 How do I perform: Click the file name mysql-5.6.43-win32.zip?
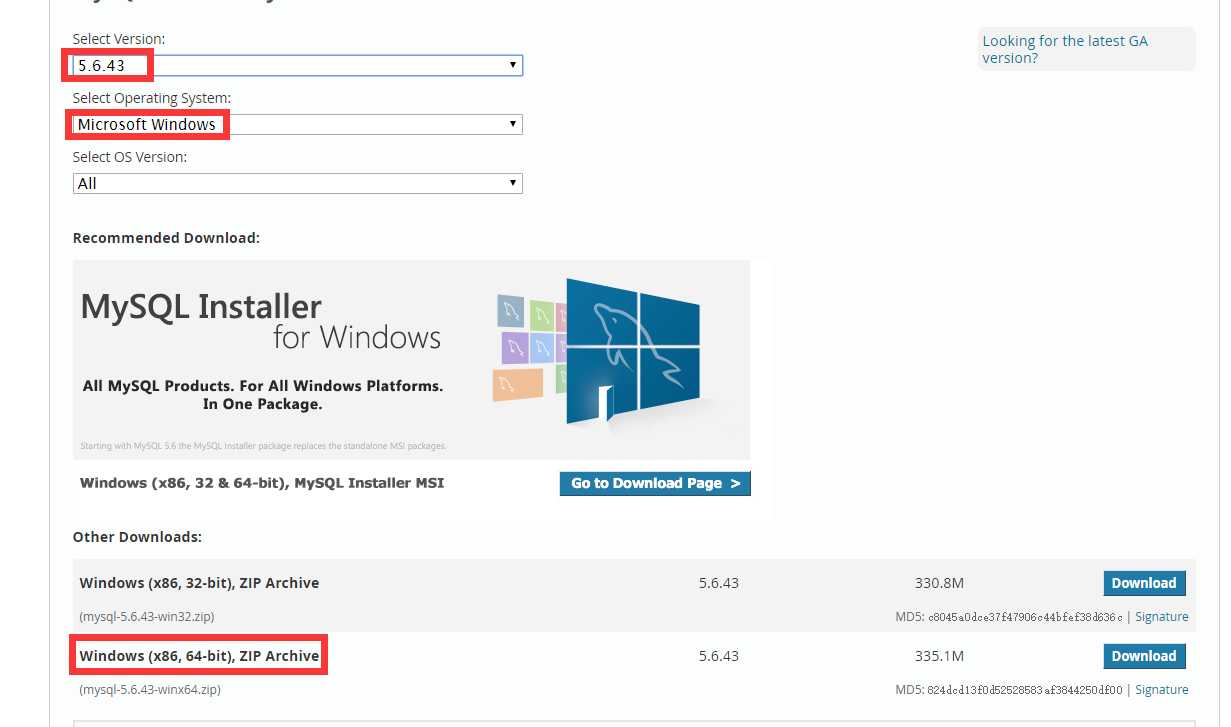(147, 617)
